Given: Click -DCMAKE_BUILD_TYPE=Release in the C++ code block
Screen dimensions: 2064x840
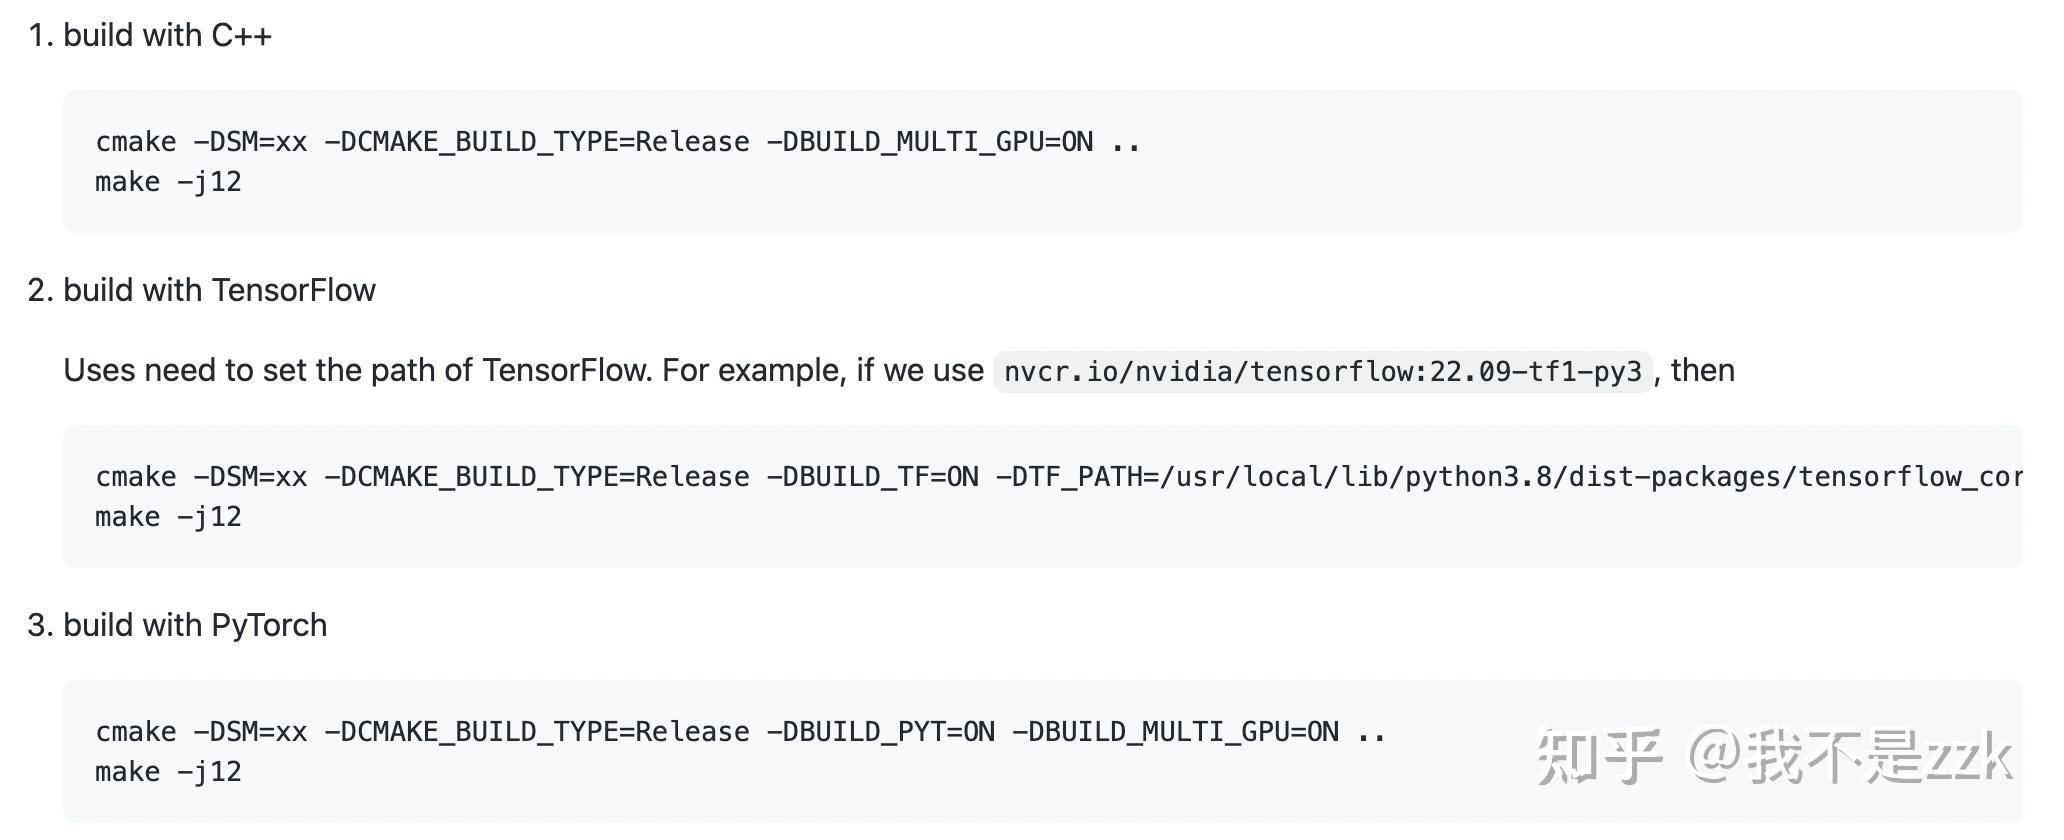Looking at the screenshot, I should coord(537,142).
